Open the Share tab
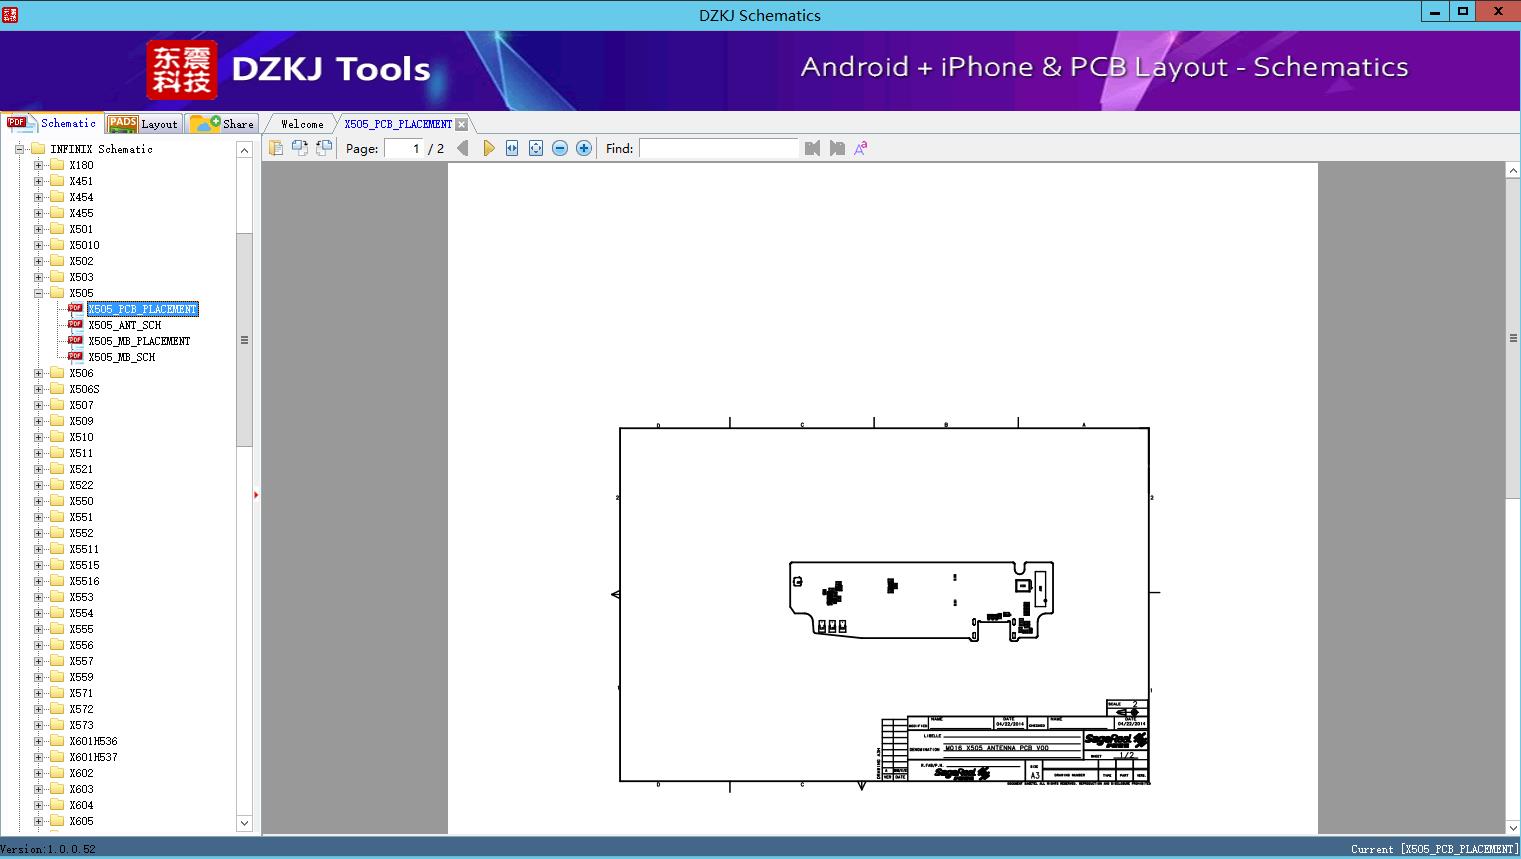This screenshot has width=1521, height=859. point(223,124)
